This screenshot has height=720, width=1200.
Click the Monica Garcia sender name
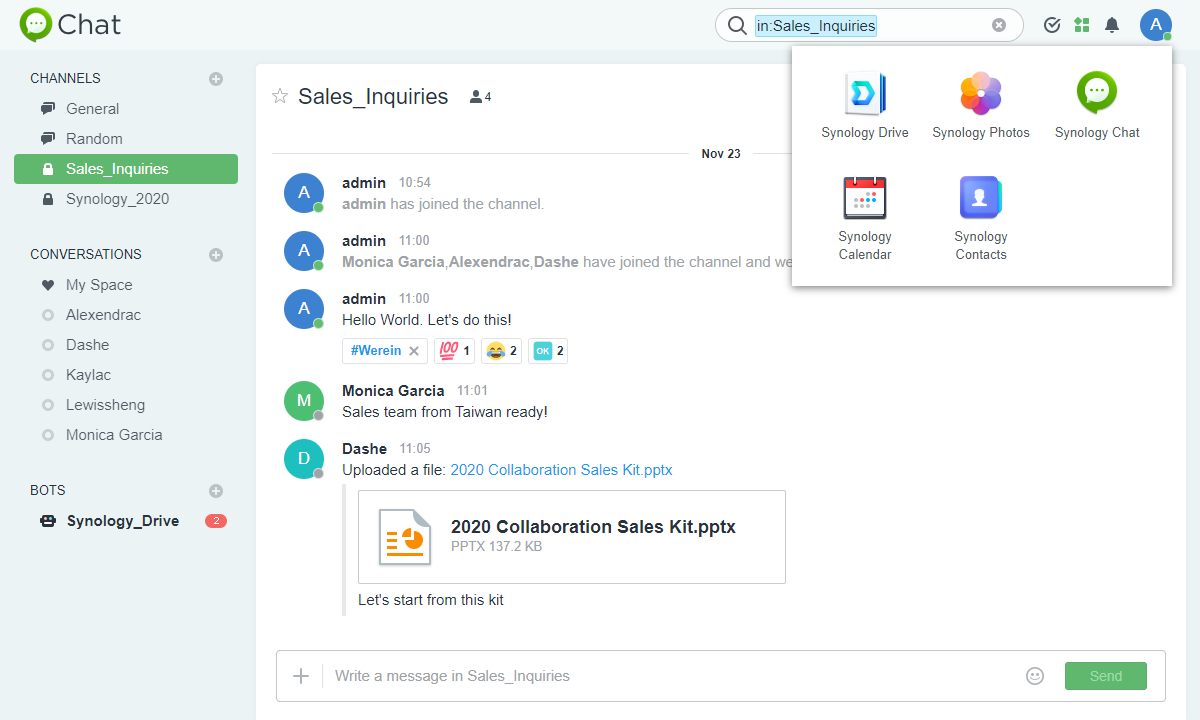[x=393, y=391]
